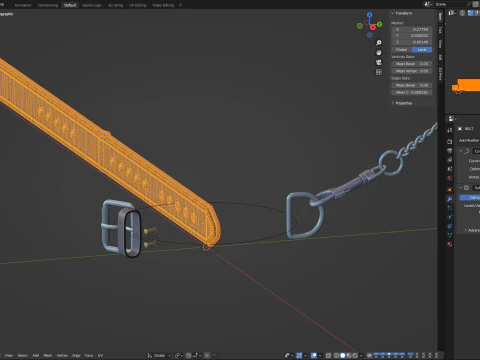Set transform to Global
The width and height of the screenshot is (480, 360).
[x=402, y=49]
